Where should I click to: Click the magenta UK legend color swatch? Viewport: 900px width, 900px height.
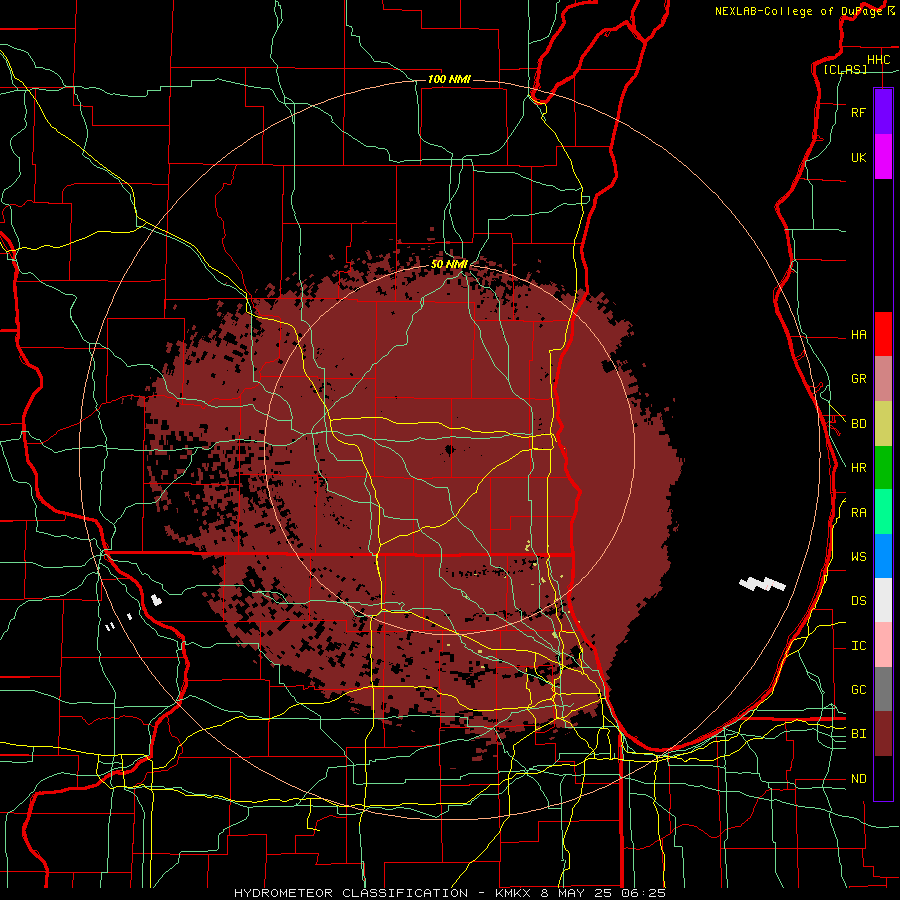pyautogui.click(x=883, y=157)
